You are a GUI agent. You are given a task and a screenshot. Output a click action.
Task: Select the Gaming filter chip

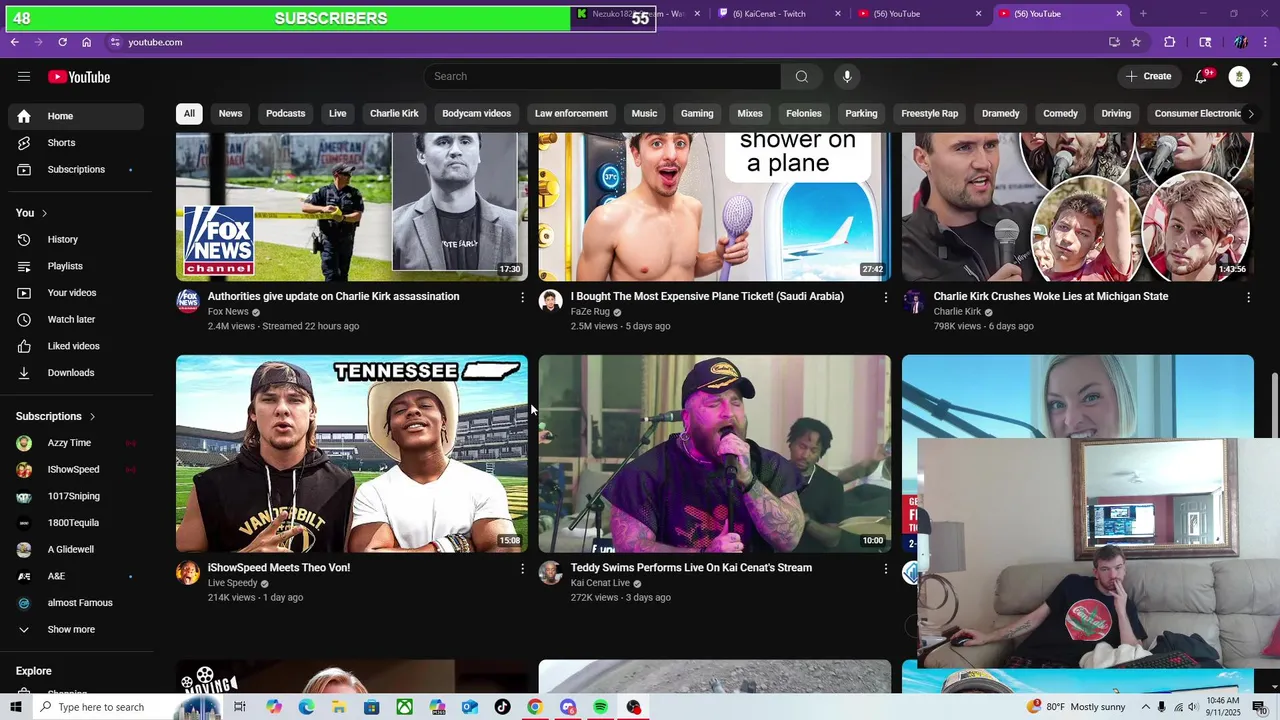(x=697, y=114)
